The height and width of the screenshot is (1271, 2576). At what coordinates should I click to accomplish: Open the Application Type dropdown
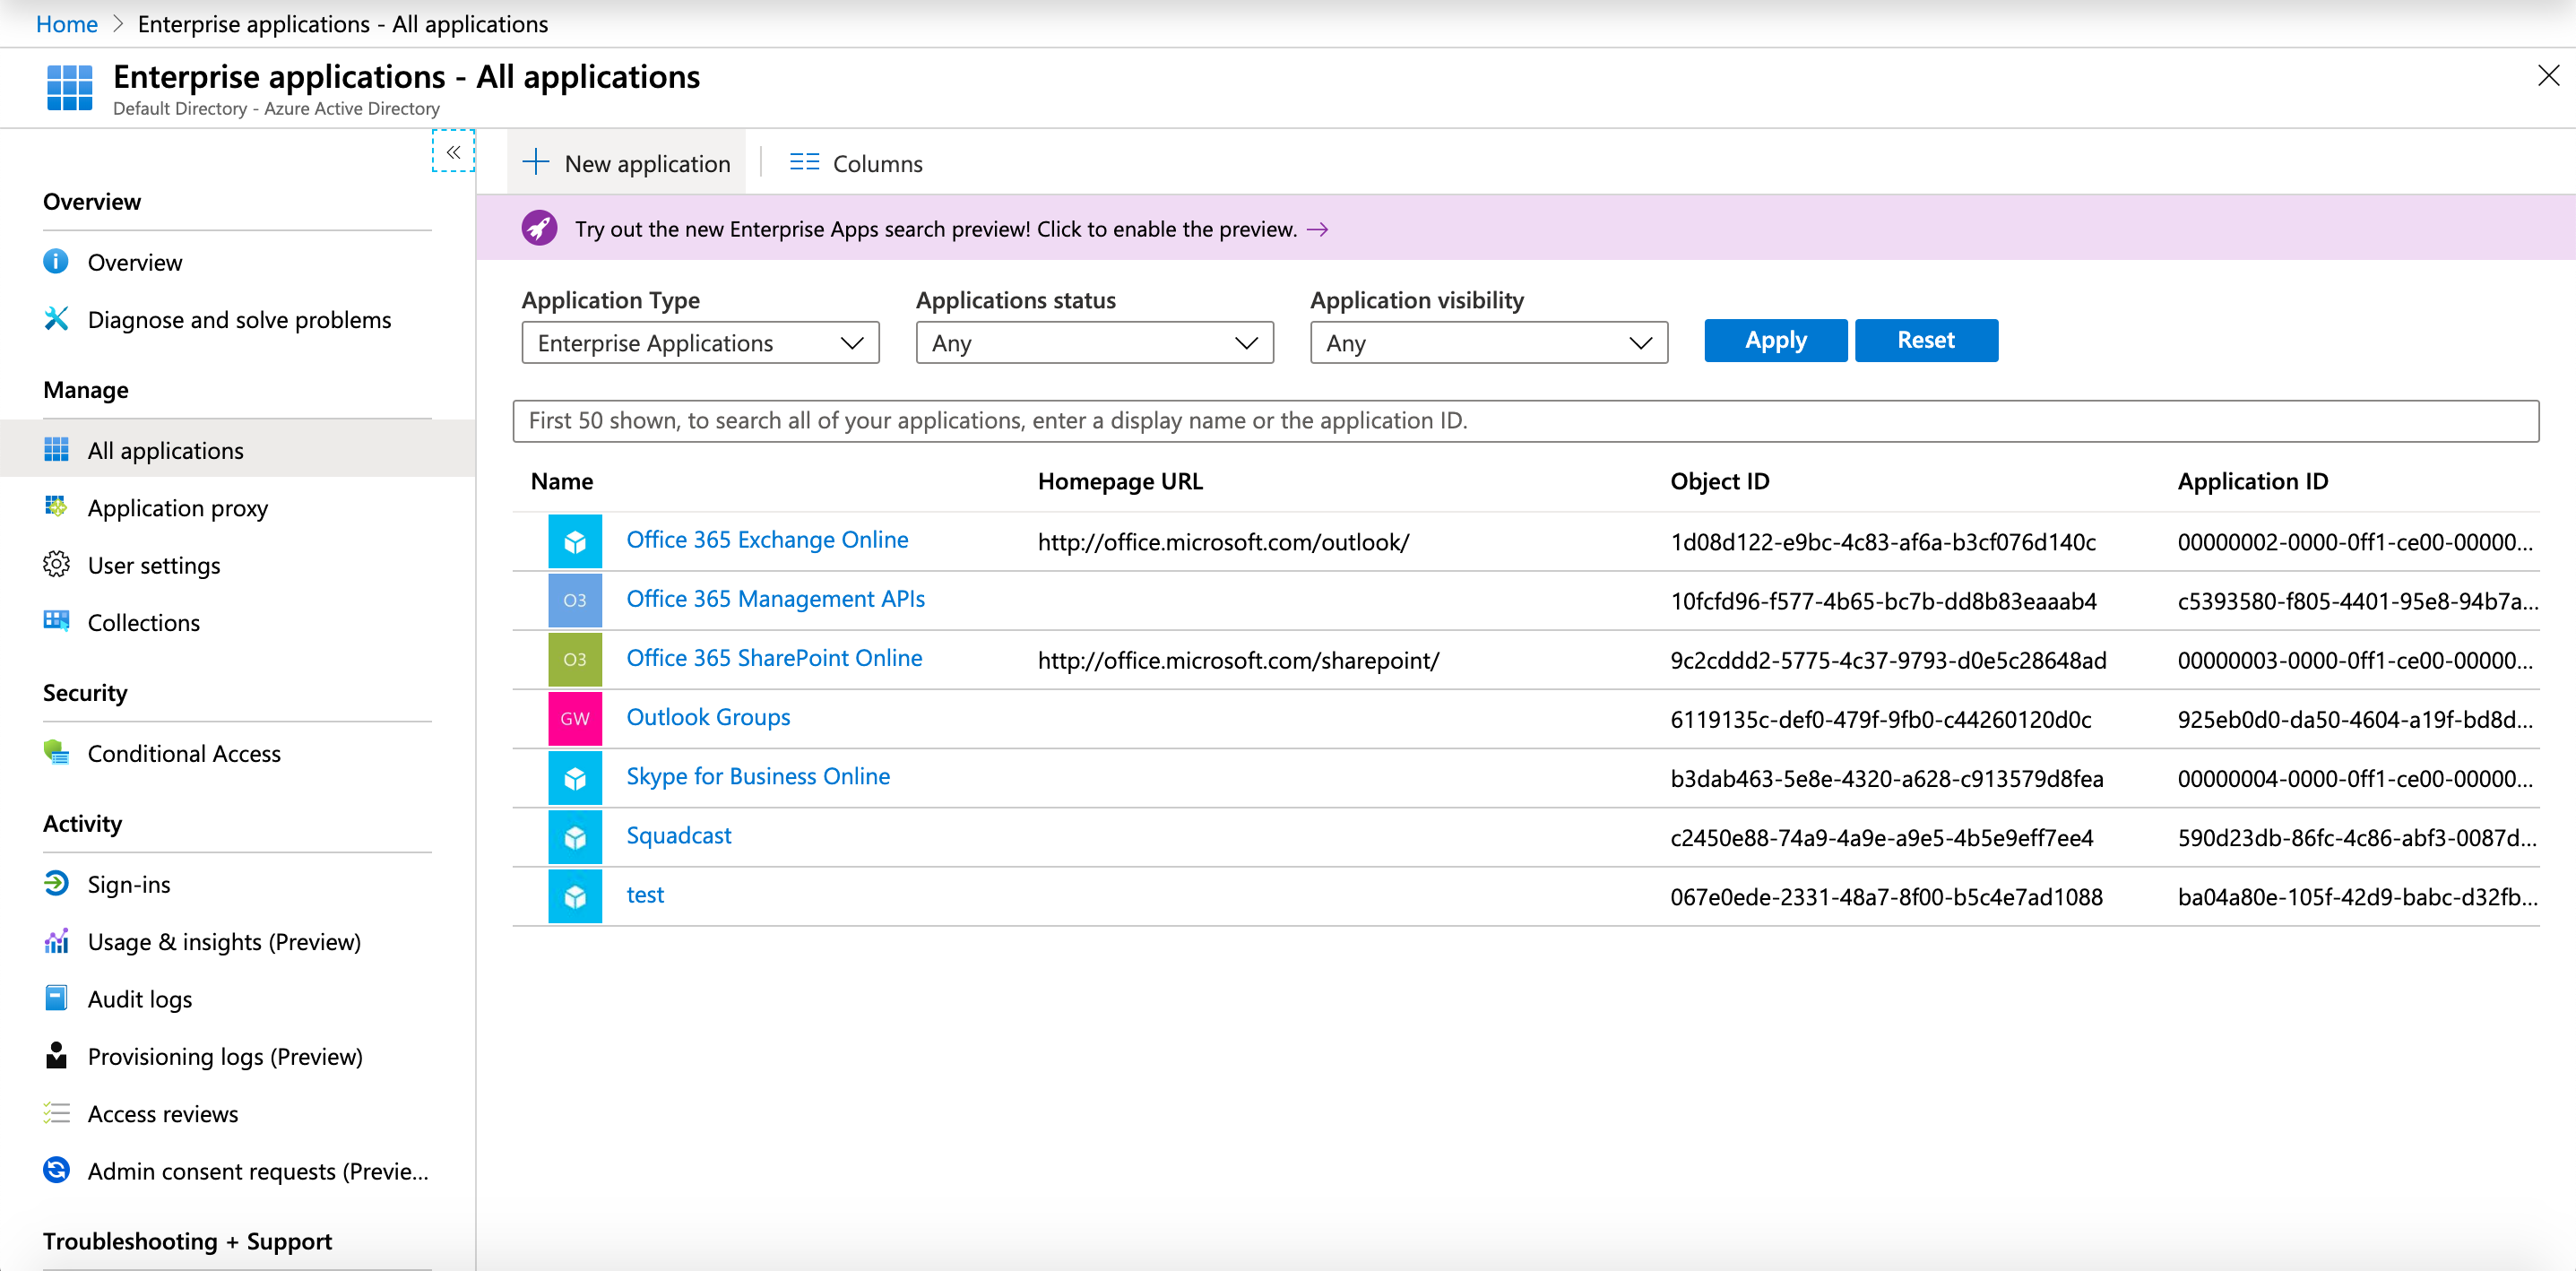(700, 343)
